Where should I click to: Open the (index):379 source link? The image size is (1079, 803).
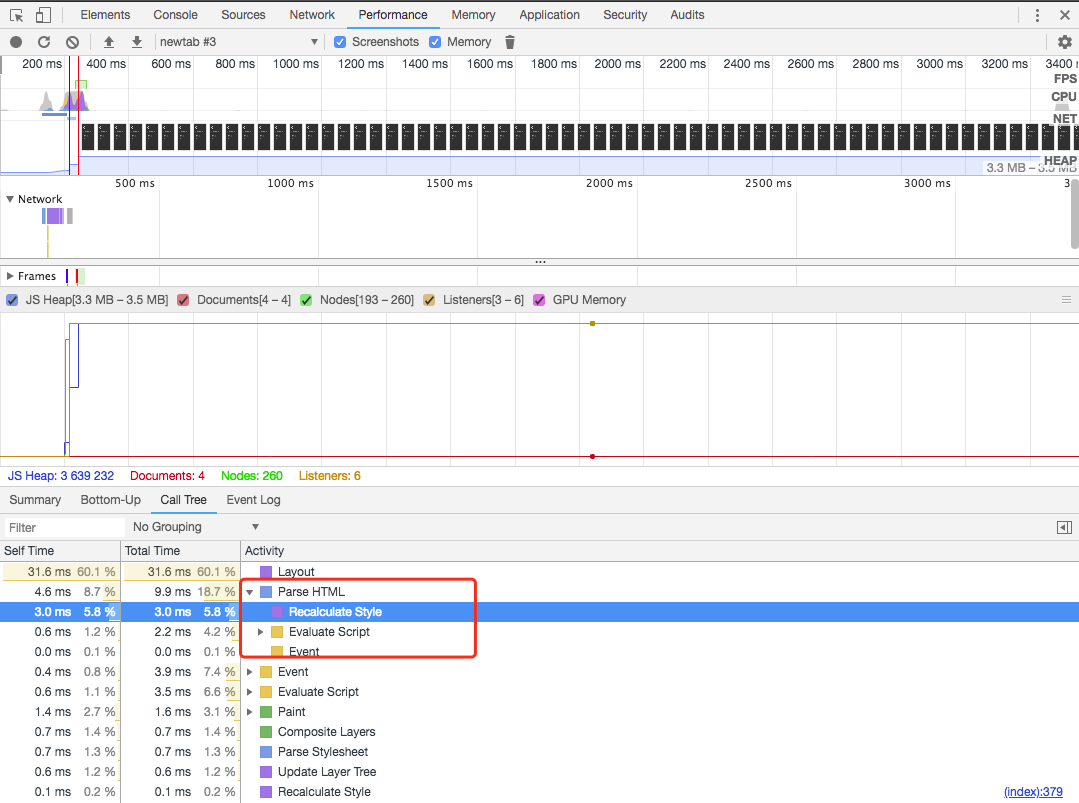tap(1033, 792)
